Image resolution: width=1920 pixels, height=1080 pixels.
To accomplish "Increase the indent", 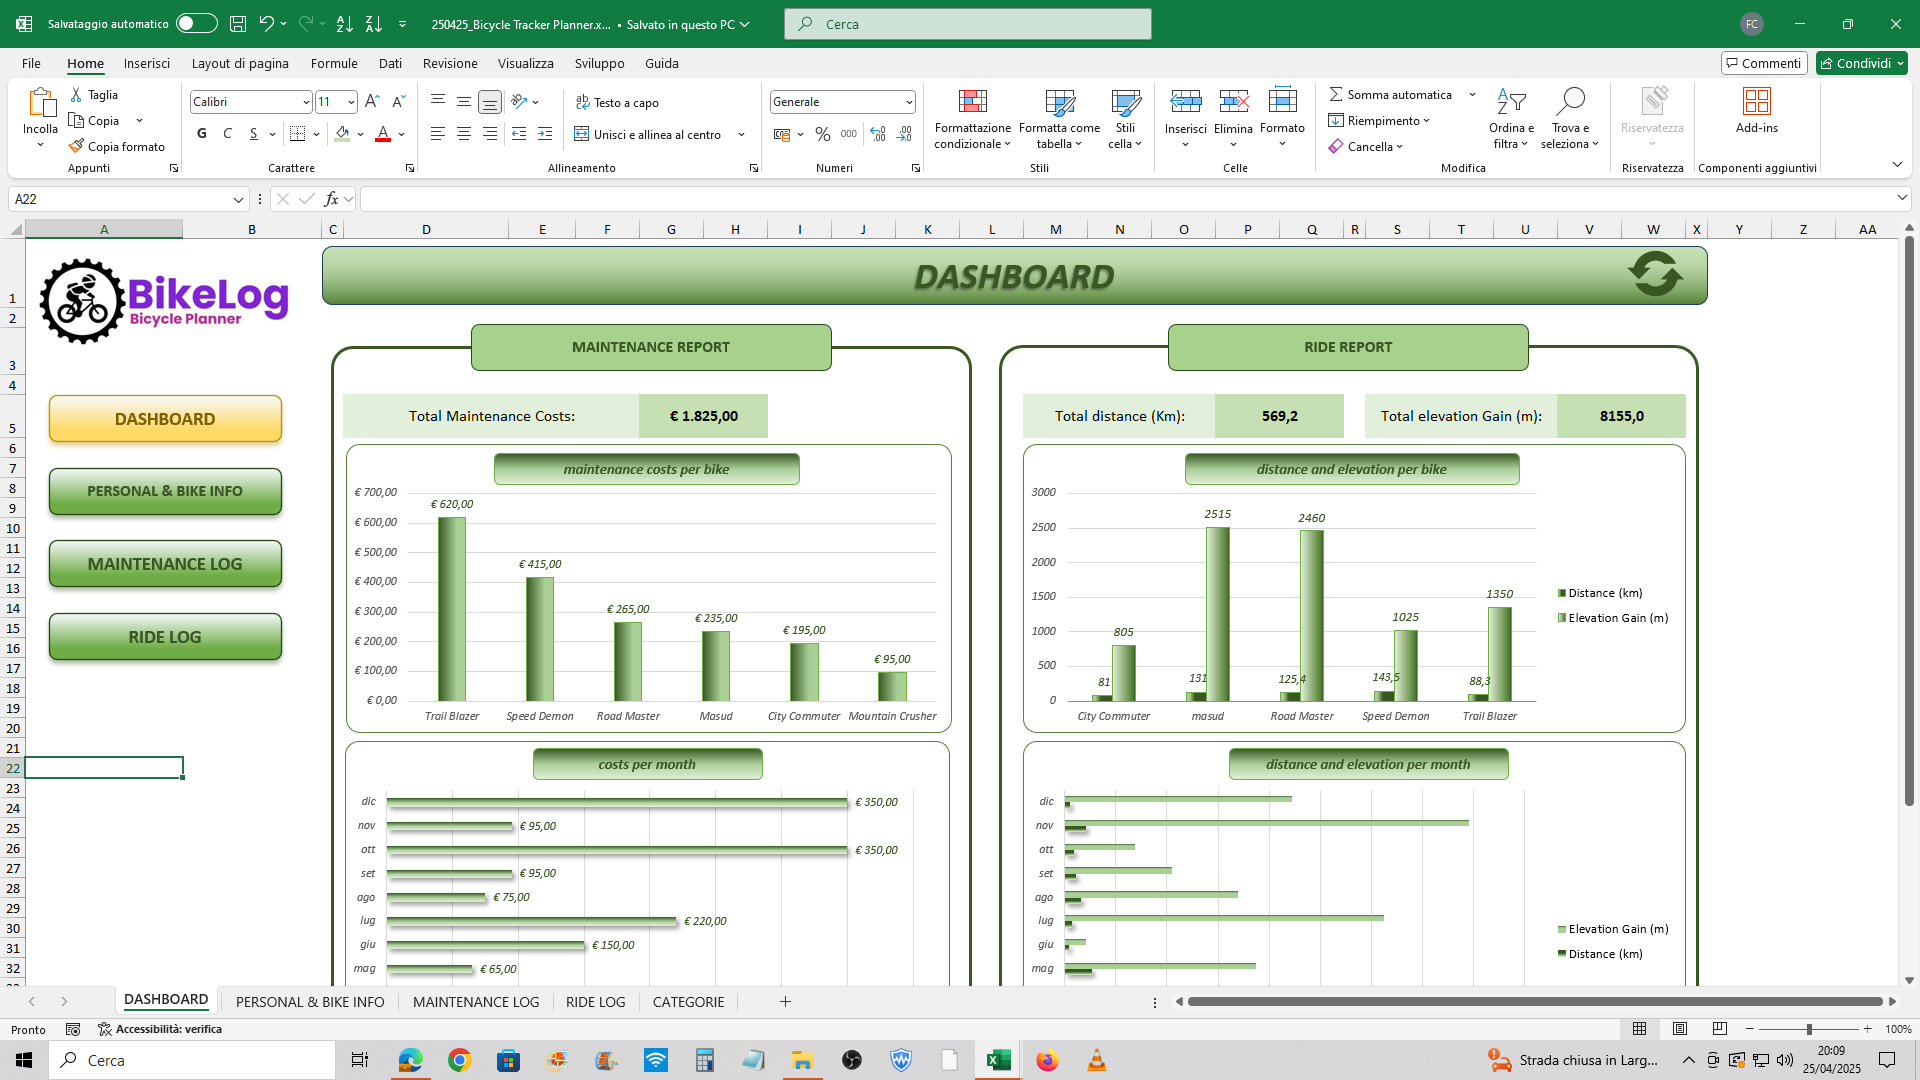I will (x=545, y=134).
